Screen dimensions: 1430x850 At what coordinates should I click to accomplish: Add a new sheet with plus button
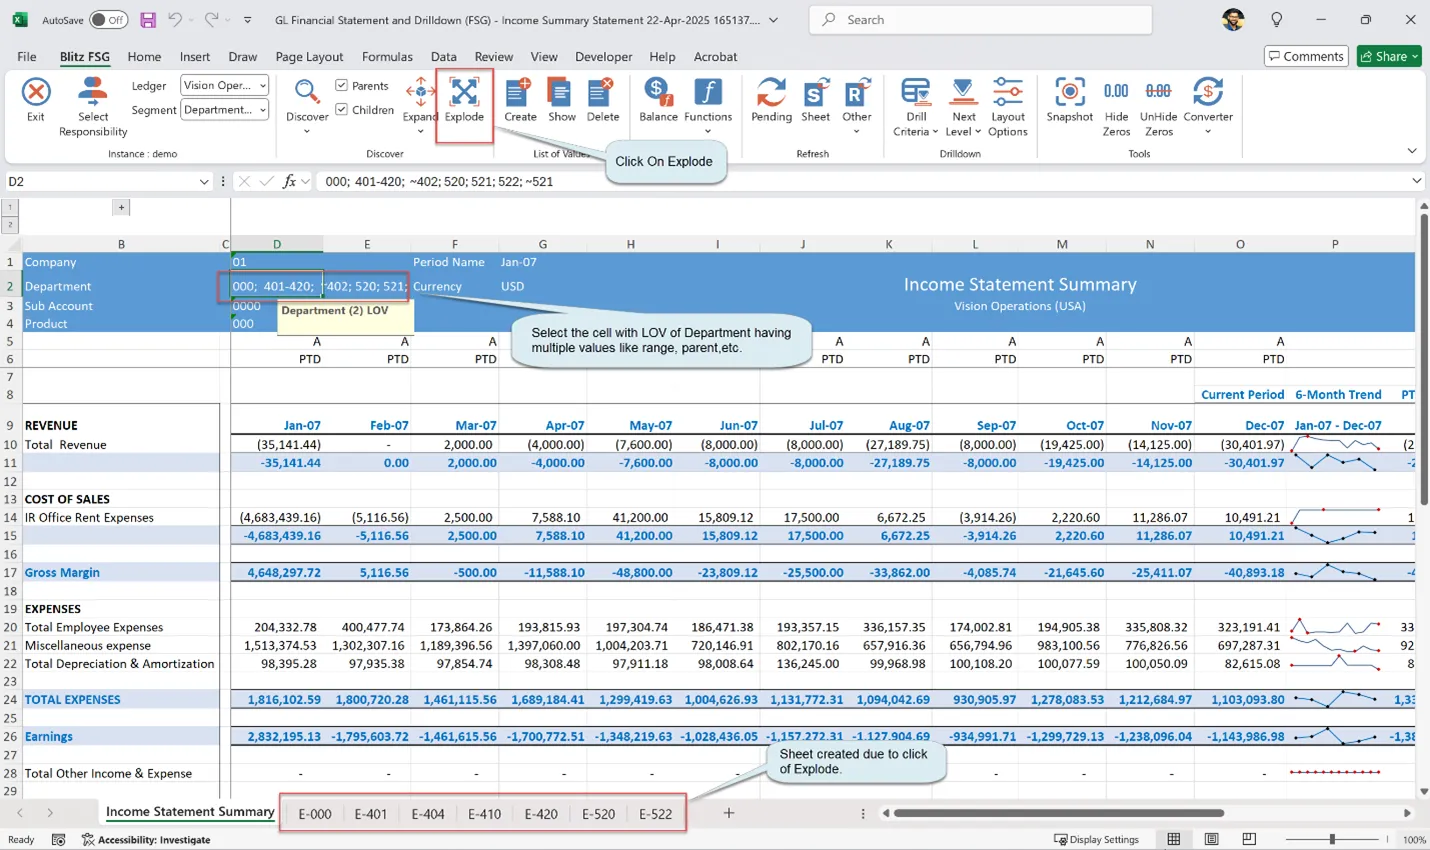(x=729, y=813)
